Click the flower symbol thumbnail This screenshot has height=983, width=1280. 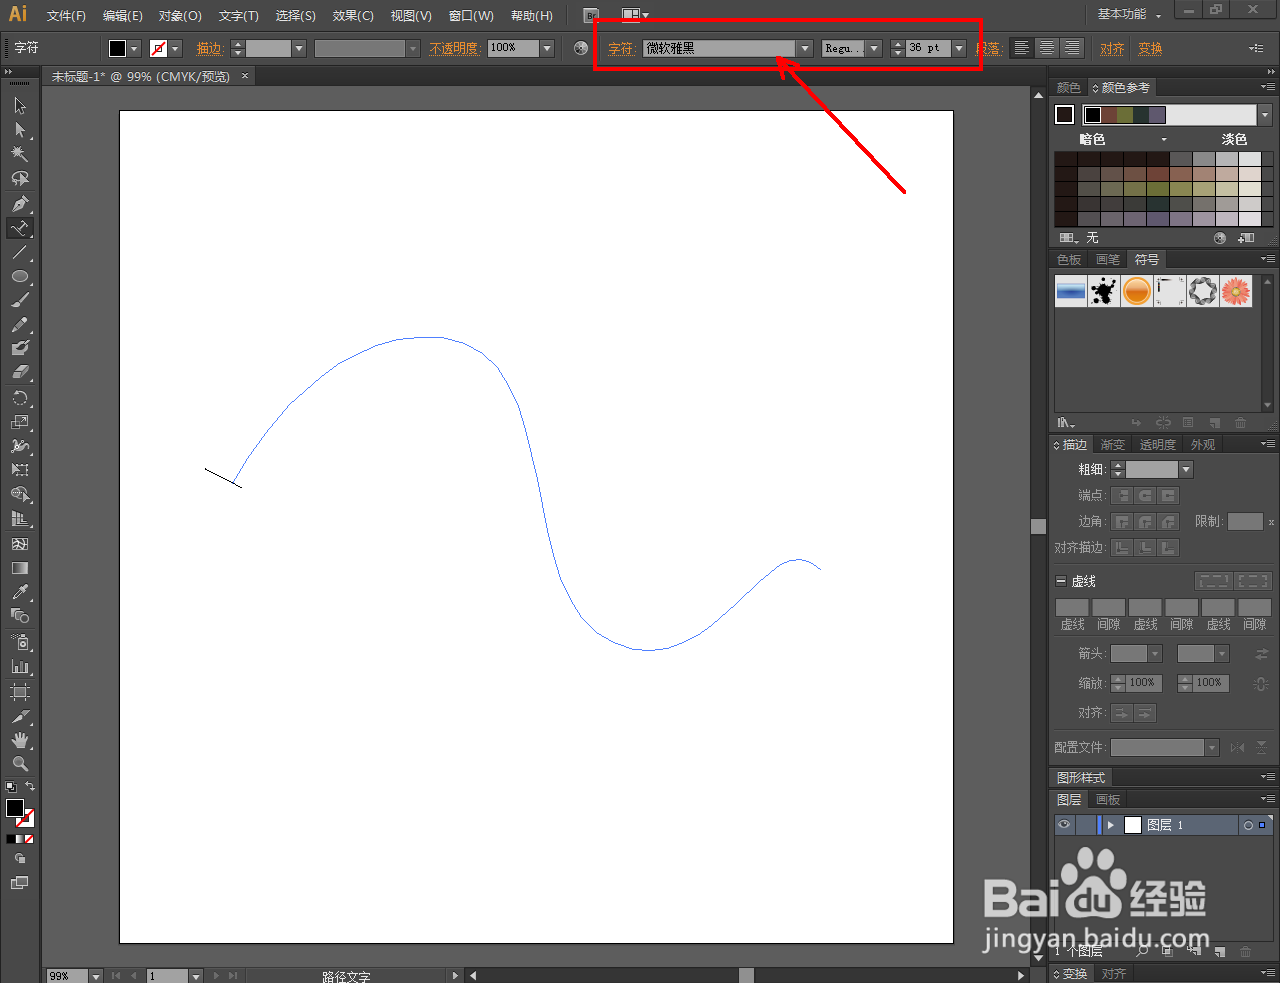point(1236,291)
